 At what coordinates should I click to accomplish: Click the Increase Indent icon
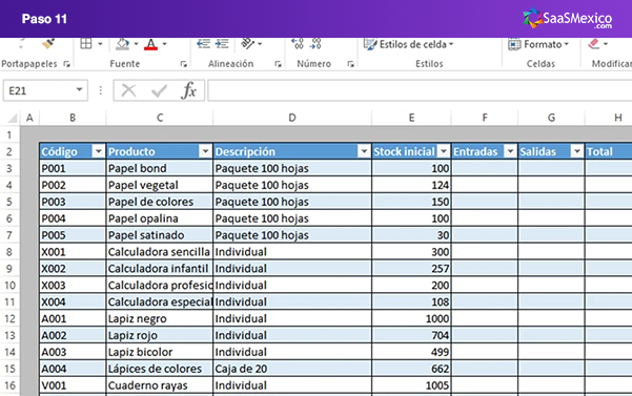(x=222, y=43)
